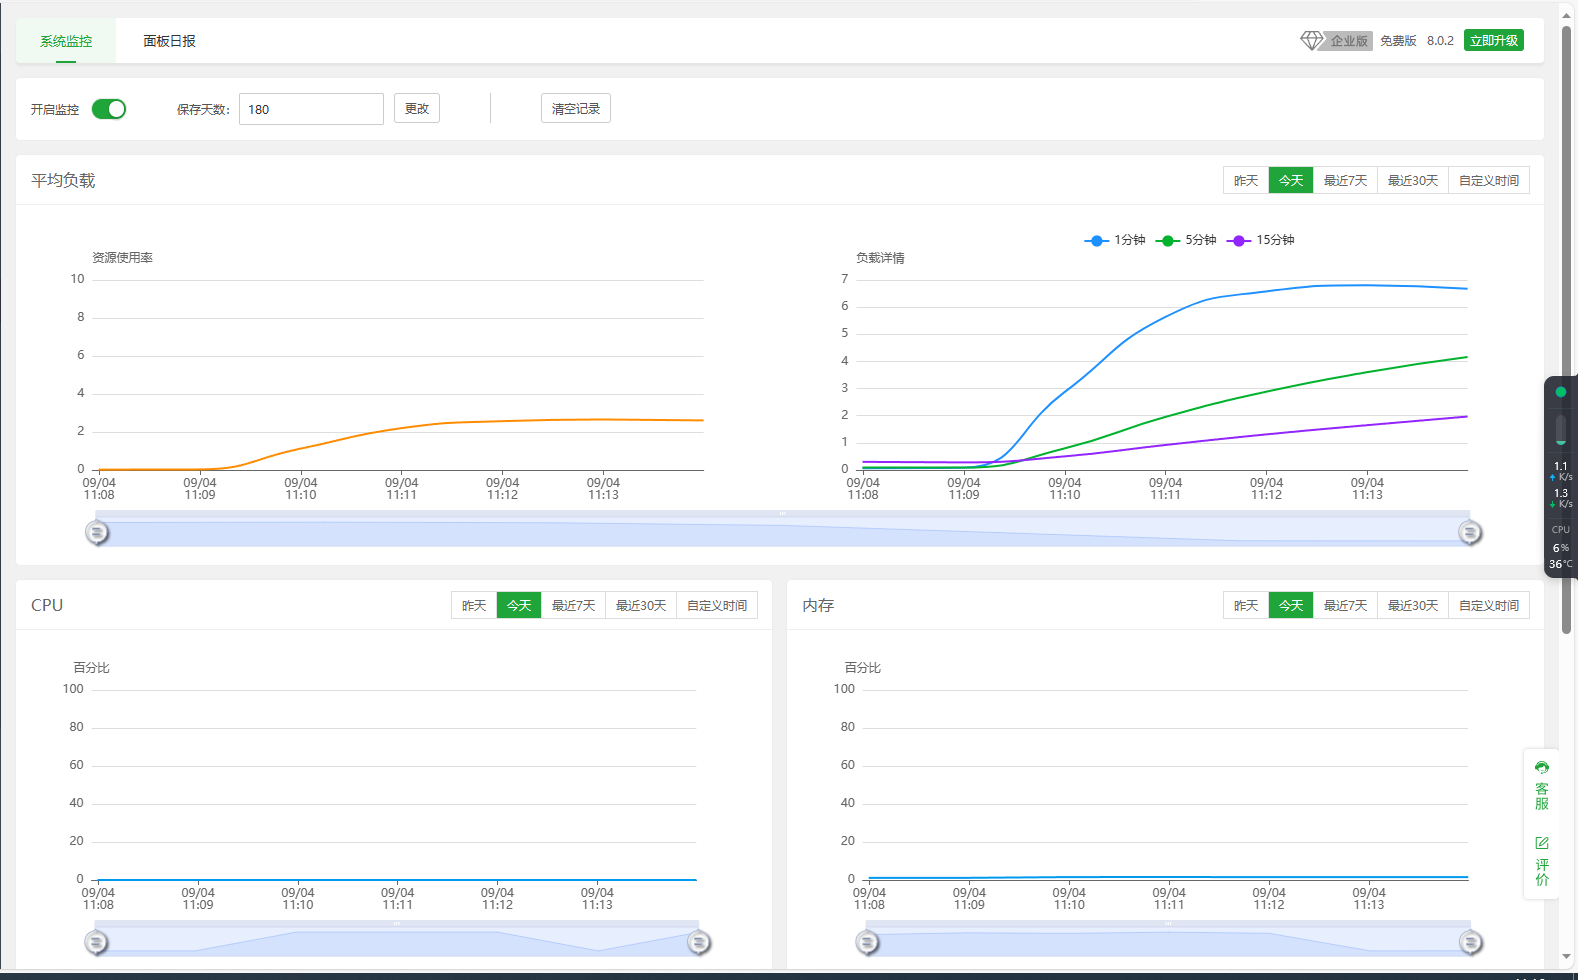1578x980 pixels.
Task: Select 最近7天 in 内存 panel
Action: (x=1345, y=605)
